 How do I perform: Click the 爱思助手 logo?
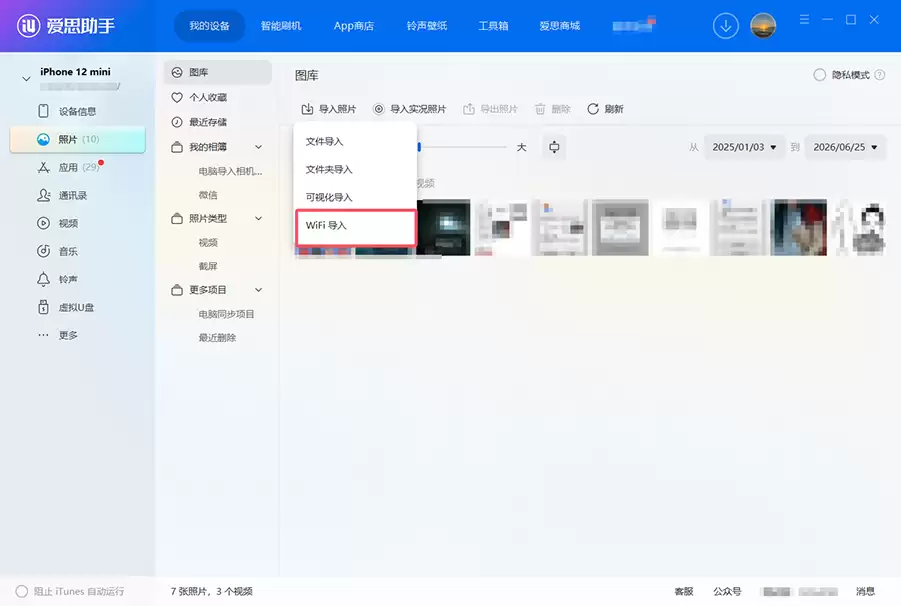[x=66, y=26]
